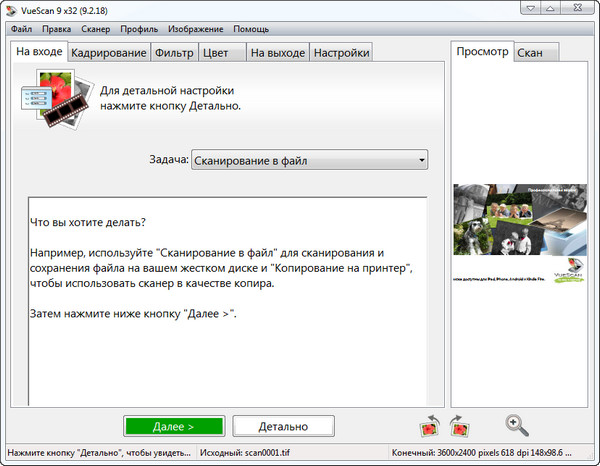600x466 pixels.
Task: Rotate the image right (clockwise)
Action: coord(460,425)
